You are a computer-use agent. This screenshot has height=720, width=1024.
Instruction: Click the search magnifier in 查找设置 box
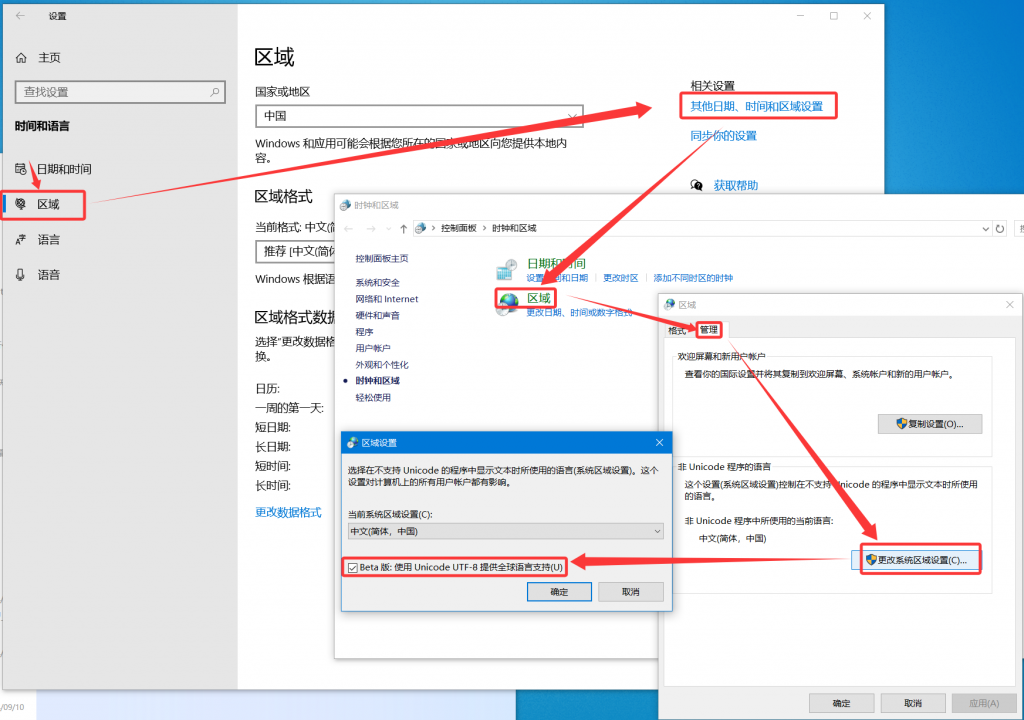214,92
